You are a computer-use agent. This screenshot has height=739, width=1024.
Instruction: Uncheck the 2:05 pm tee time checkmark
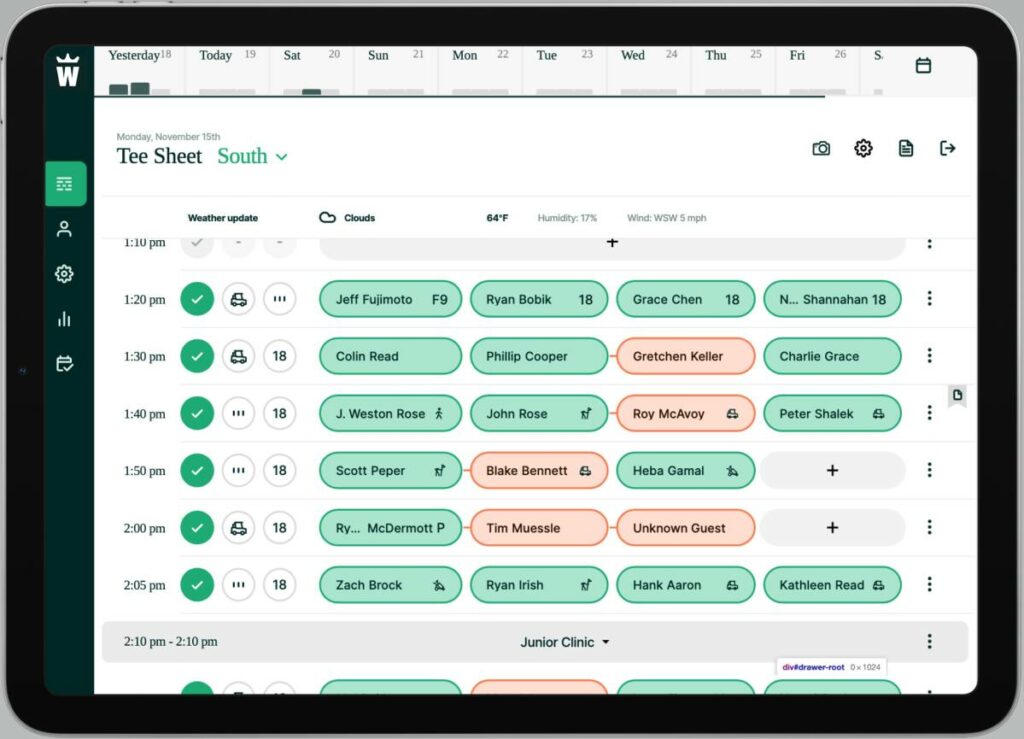197,585
